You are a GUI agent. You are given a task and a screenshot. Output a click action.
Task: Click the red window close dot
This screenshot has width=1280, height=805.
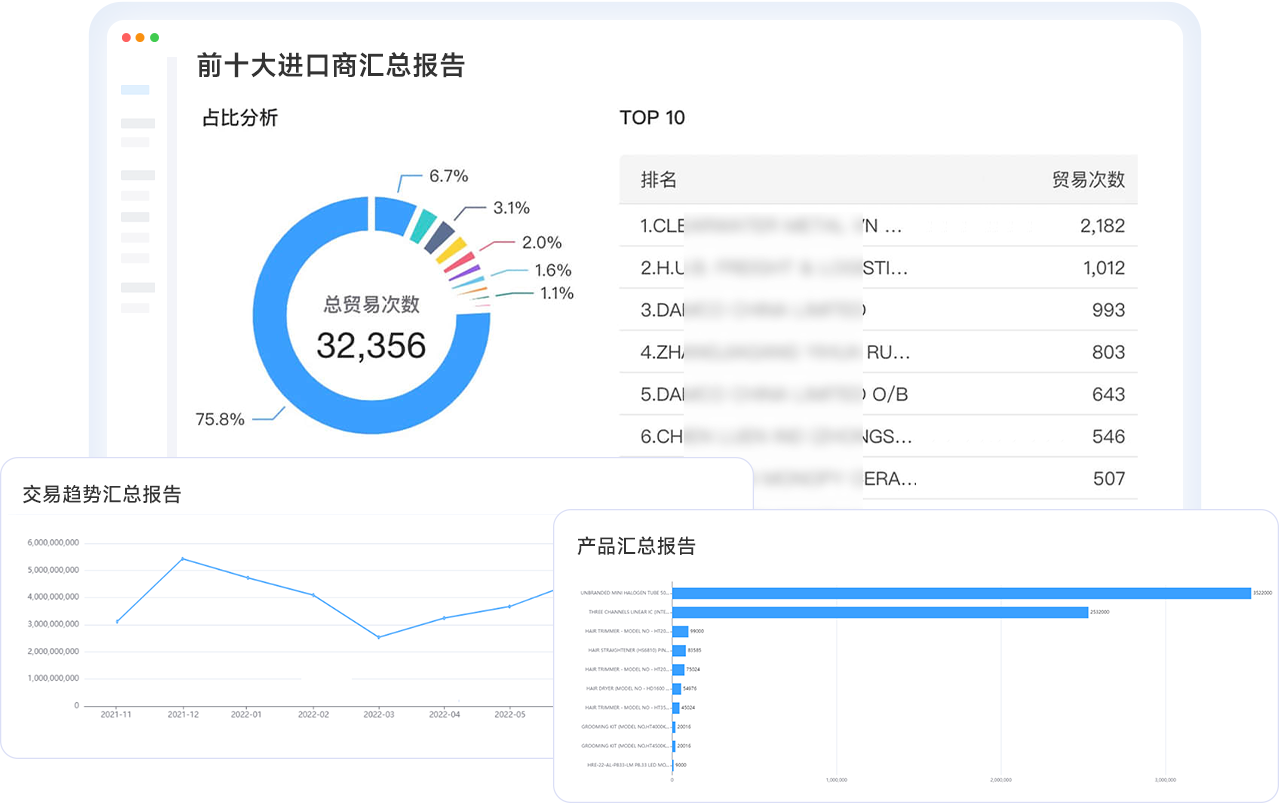(x=126, y=38)
